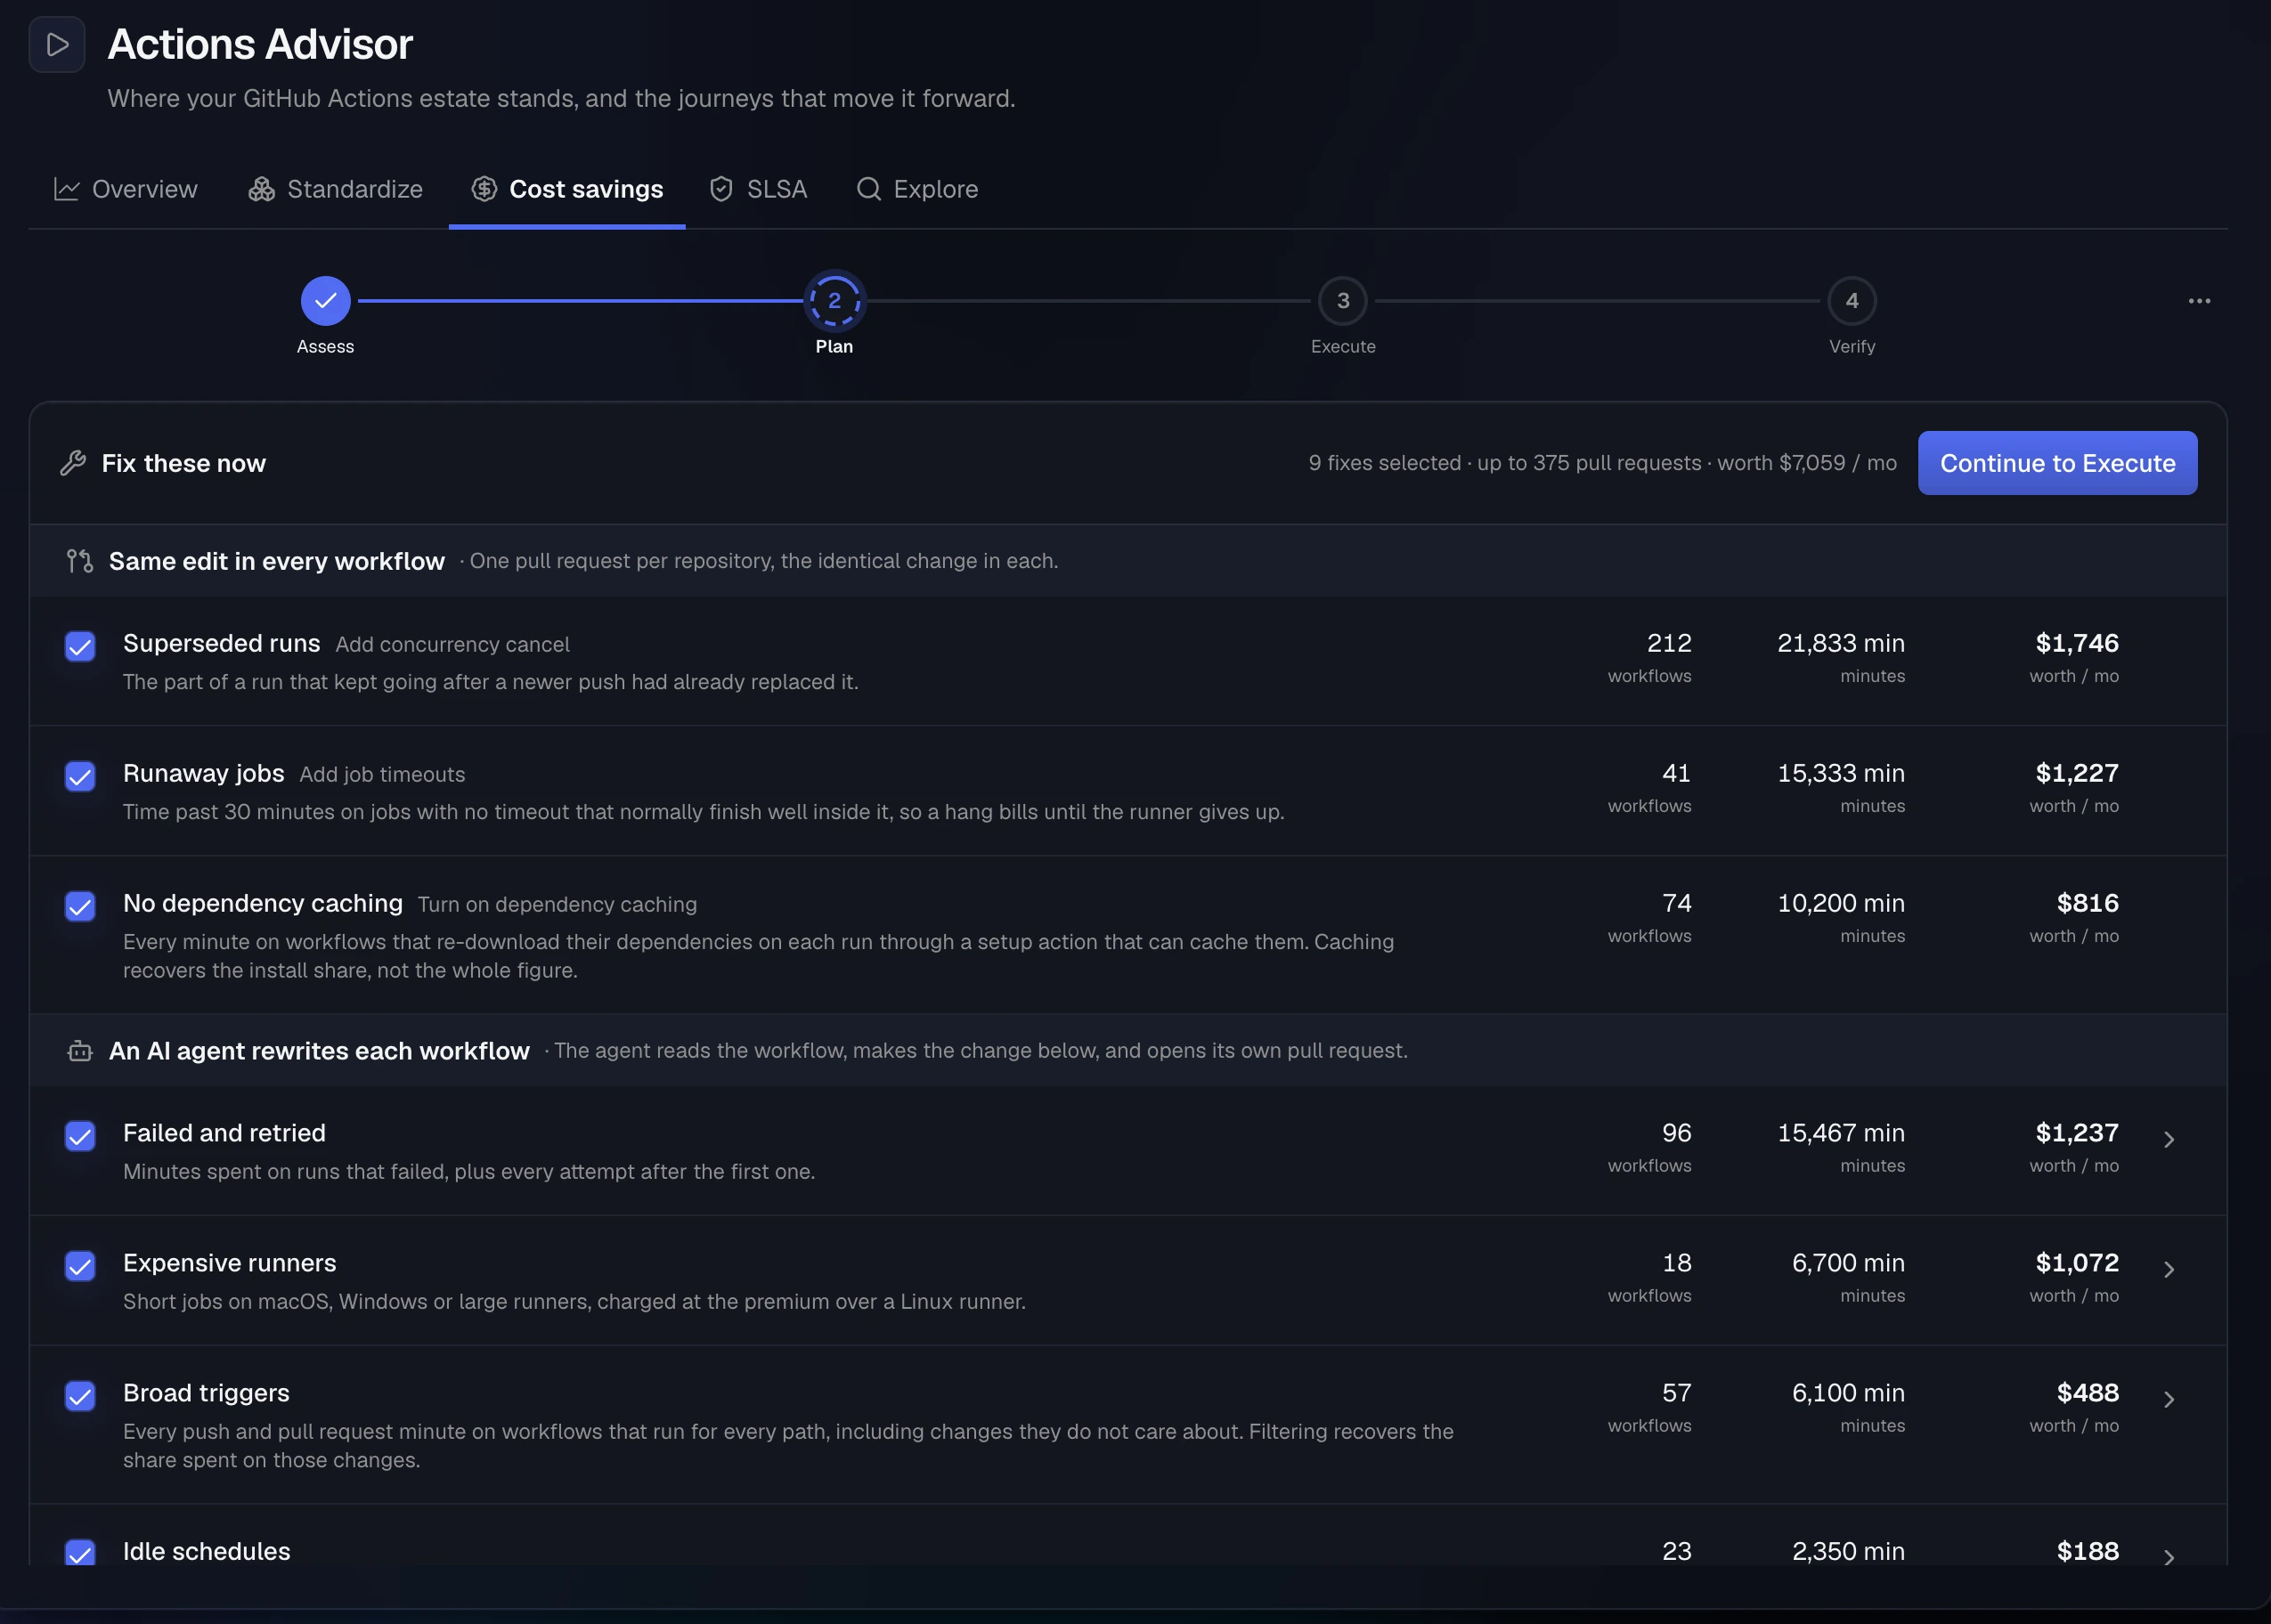Toggle the Idle schedules checkbox

(80, 1553)
